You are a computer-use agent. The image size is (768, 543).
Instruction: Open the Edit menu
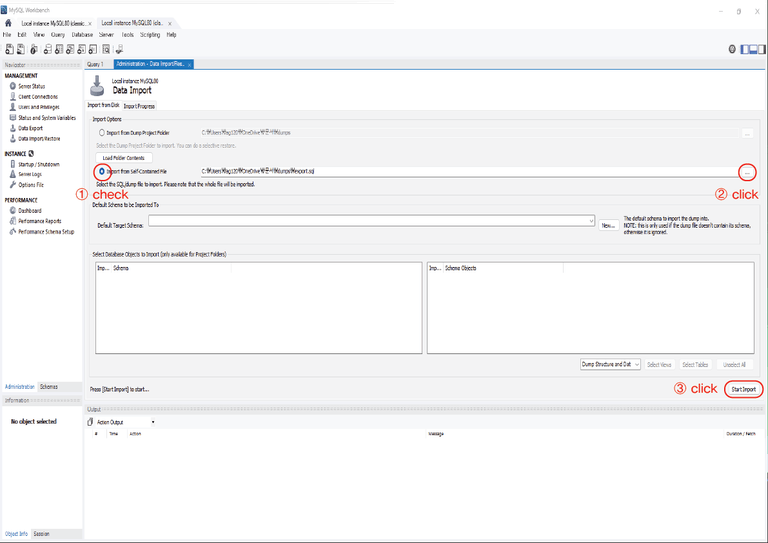[22, 35]
